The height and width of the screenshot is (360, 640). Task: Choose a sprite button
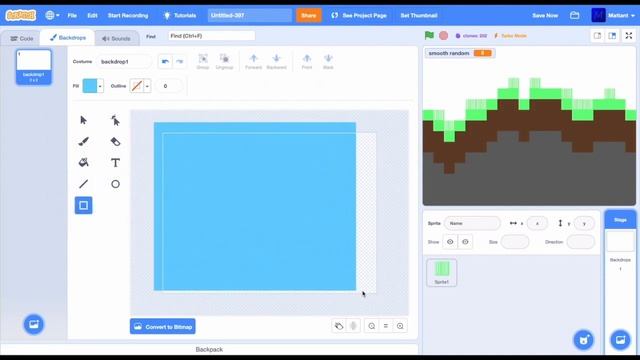coord(584,340)
